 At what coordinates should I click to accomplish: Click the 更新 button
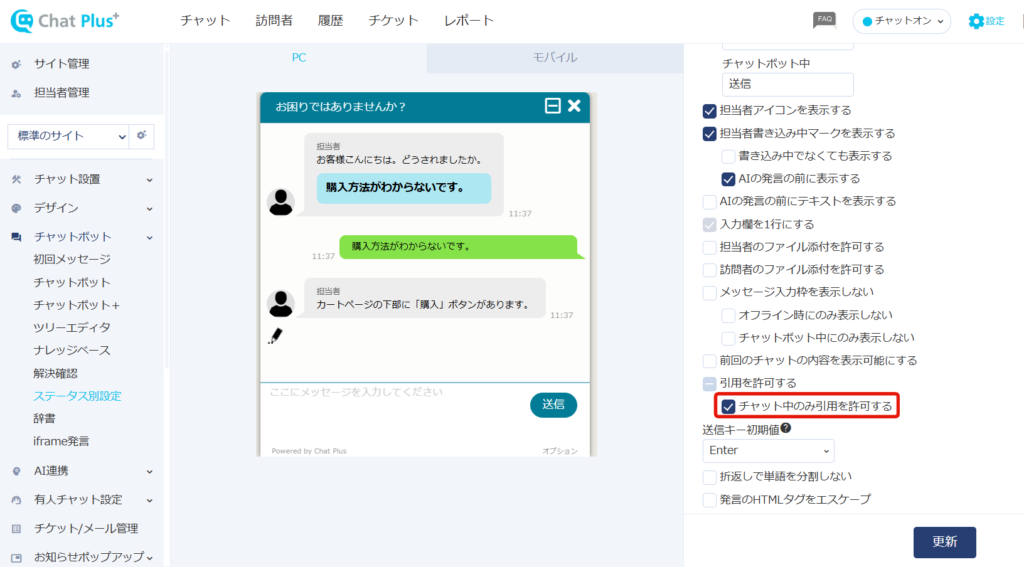pos(944,542)
